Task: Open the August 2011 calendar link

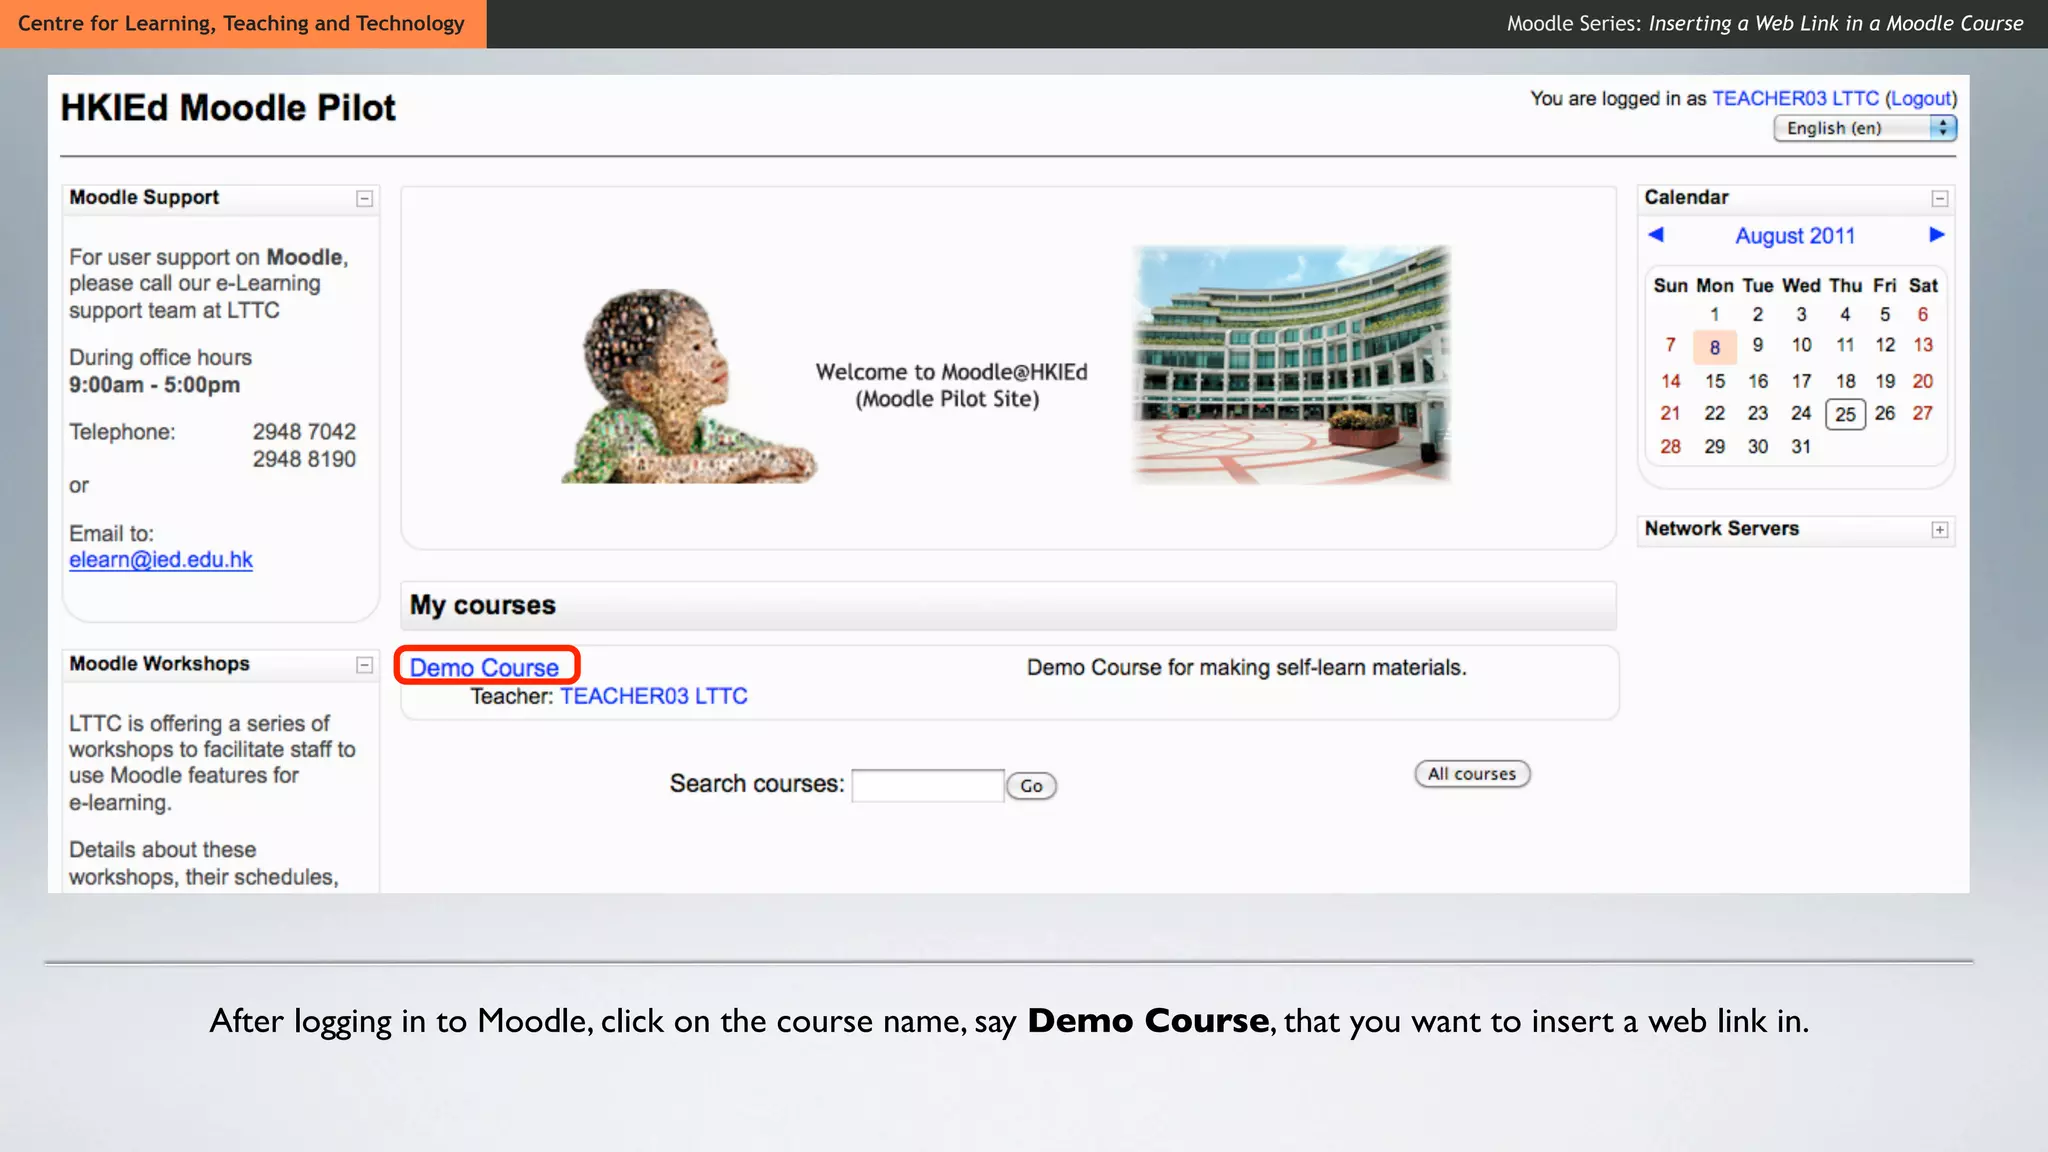Action: 1794,236
